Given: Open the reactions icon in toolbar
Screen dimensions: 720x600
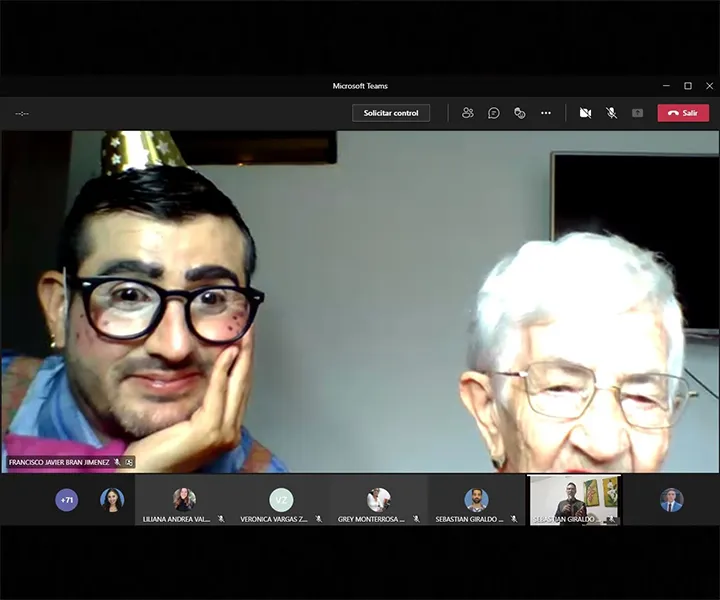Looking at the screenshot, I should click(520, 113).
